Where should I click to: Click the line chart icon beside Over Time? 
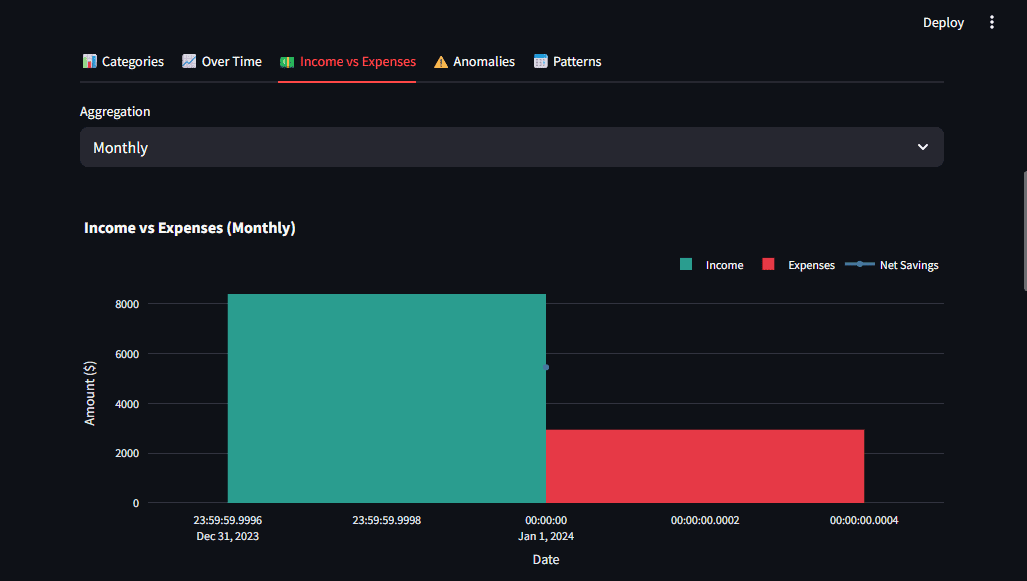click(189, 62)
